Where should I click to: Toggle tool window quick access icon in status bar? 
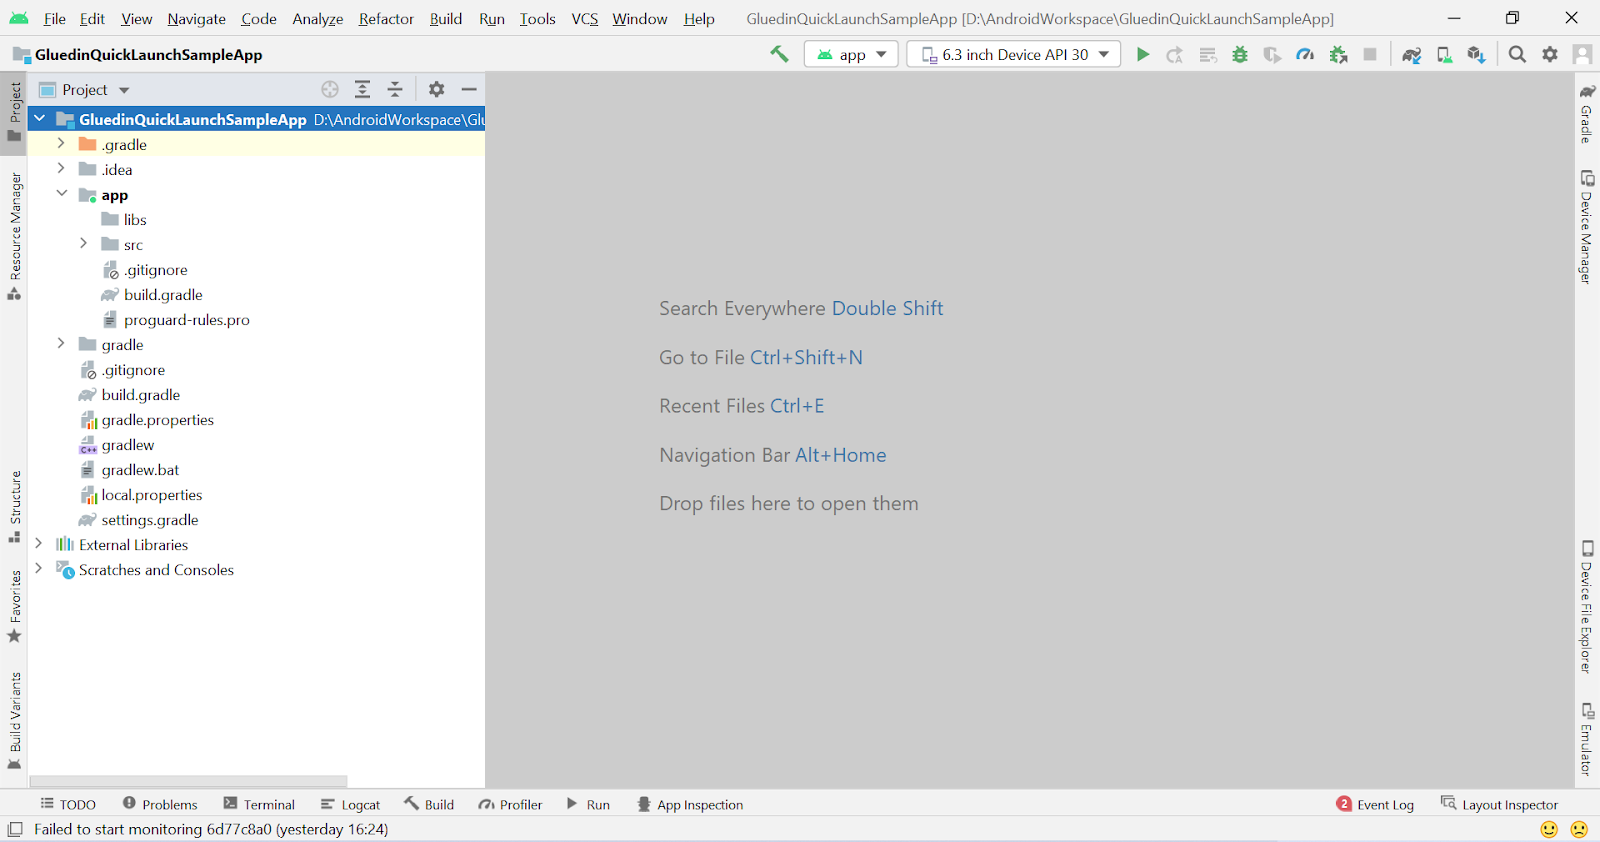(15, 829)
